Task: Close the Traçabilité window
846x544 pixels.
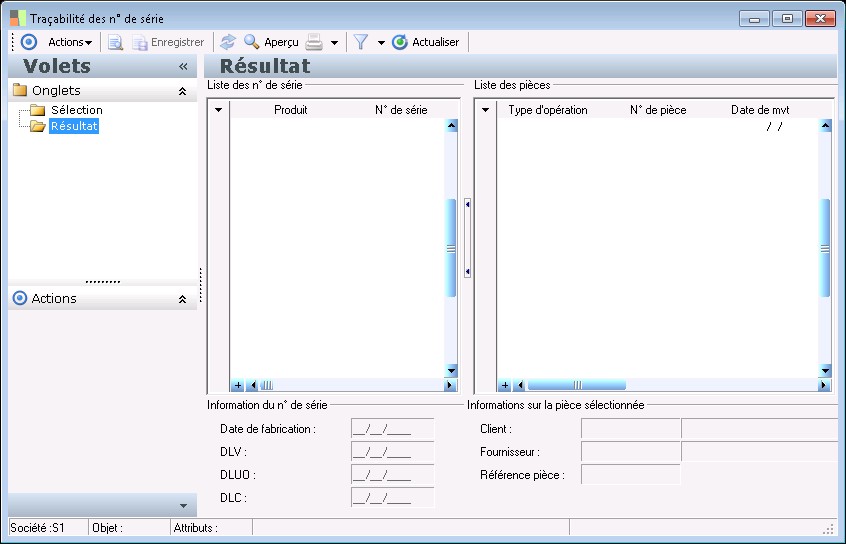Action: tap(821, 18)
